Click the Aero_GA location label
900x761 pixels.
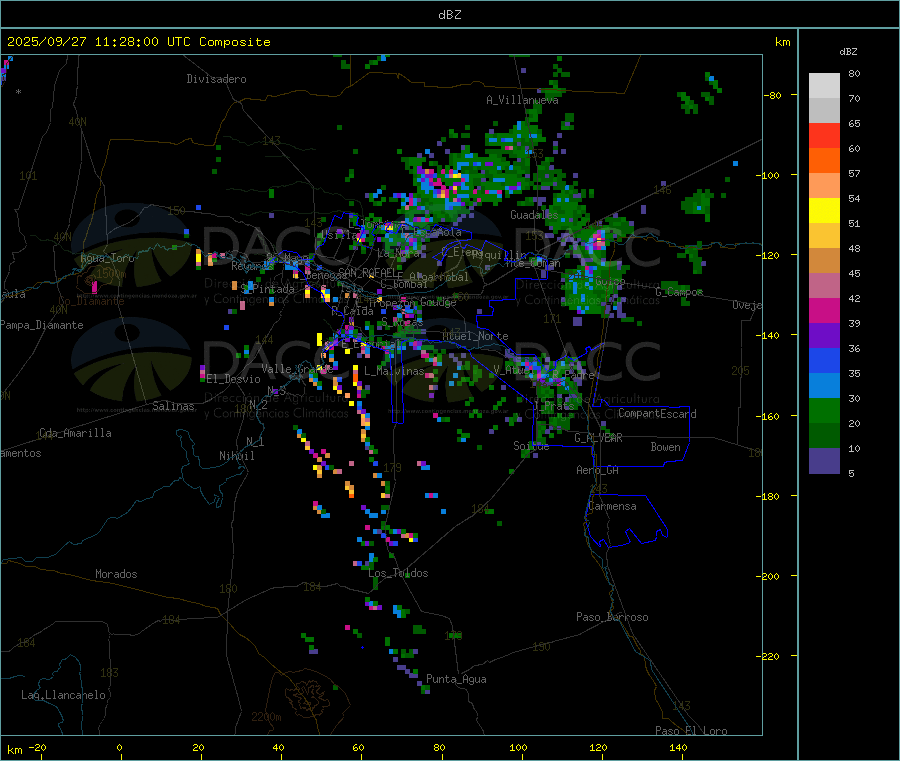coord(598,470)
